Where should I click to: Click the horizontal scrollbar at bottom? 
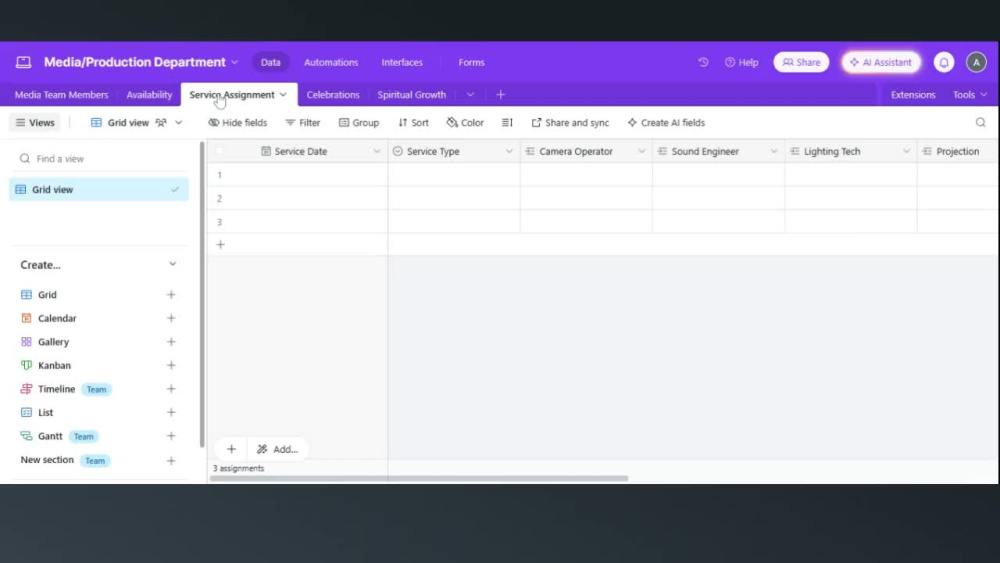point(419,478)
